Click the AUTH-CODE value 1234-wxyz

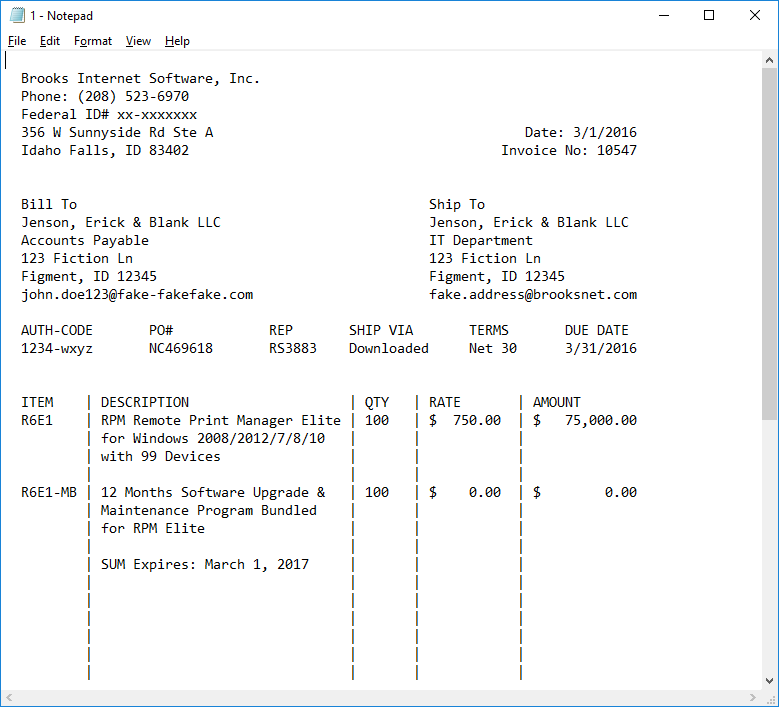57,349
